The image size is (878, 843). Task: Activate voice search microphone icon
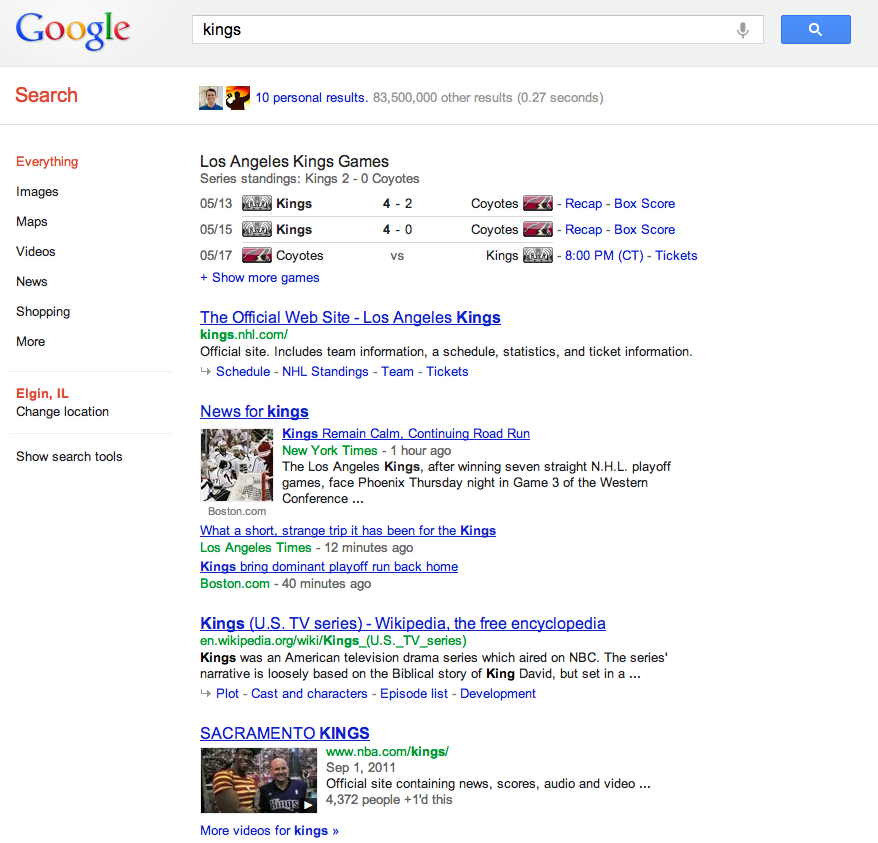coord(742,30)
